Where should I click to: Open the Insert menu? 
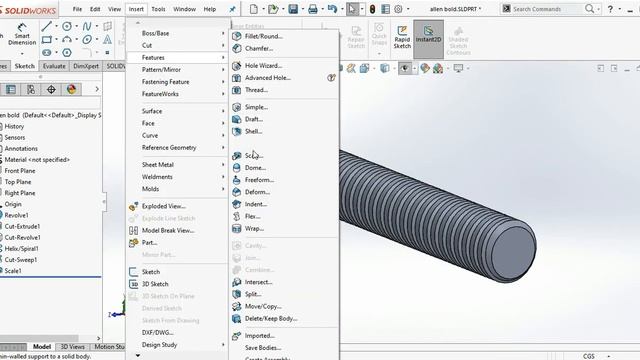pos(136,9)
